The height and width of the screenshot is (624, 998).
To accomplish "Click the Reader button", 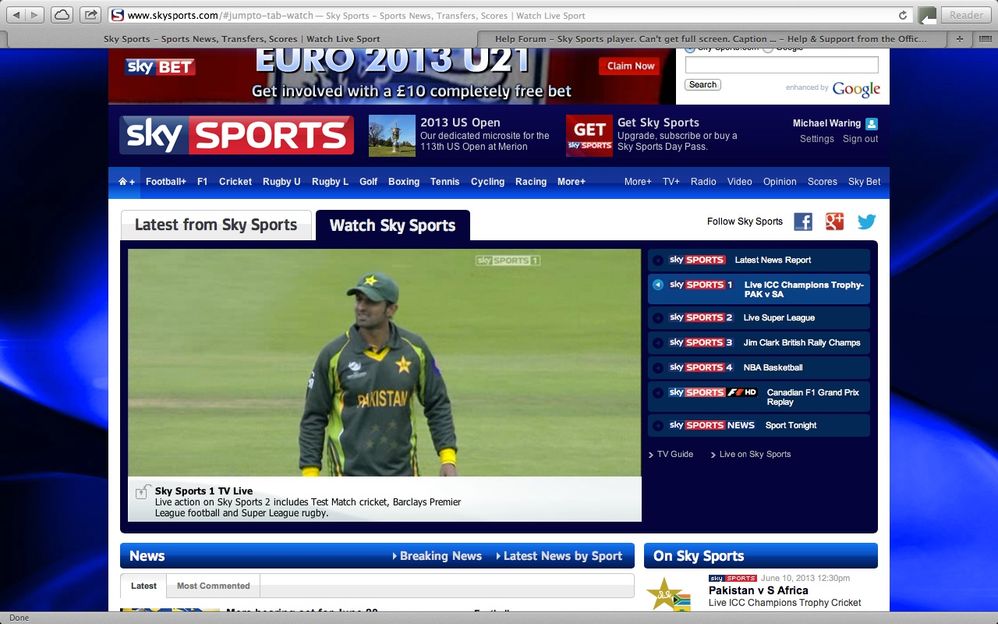I will click(966, 15).
